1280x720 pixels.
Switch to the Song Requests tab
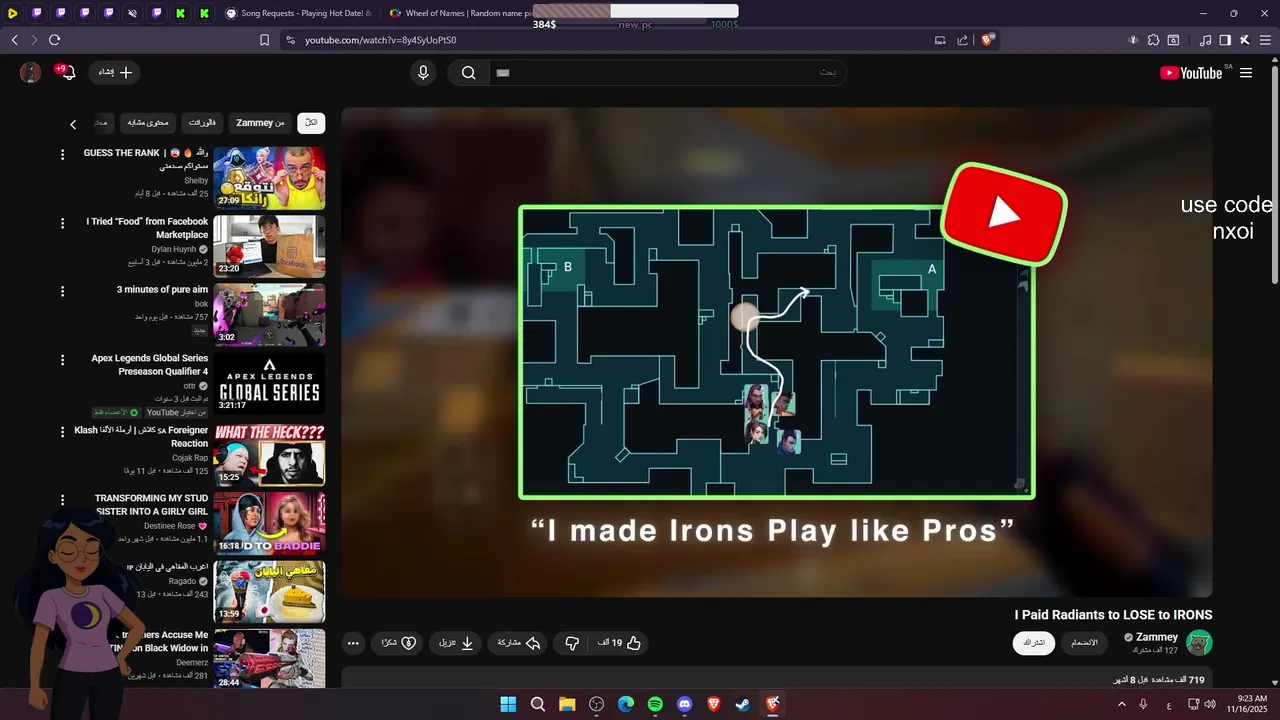point(298,13)
